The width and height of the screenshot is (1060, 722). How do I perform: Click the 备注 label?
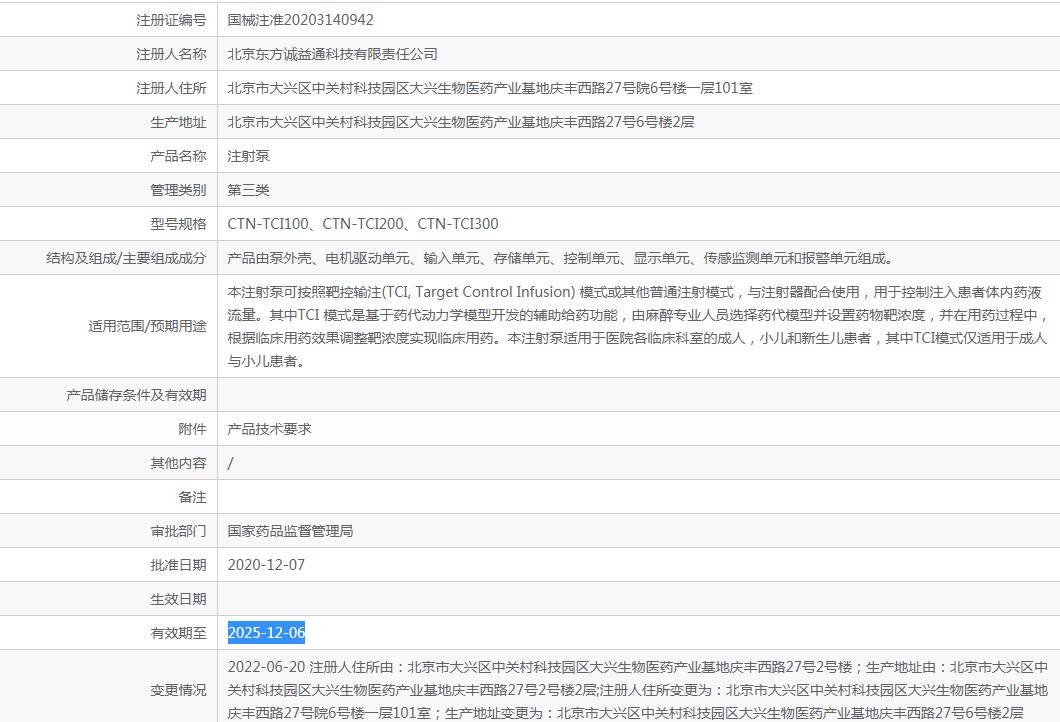point(193,497)
